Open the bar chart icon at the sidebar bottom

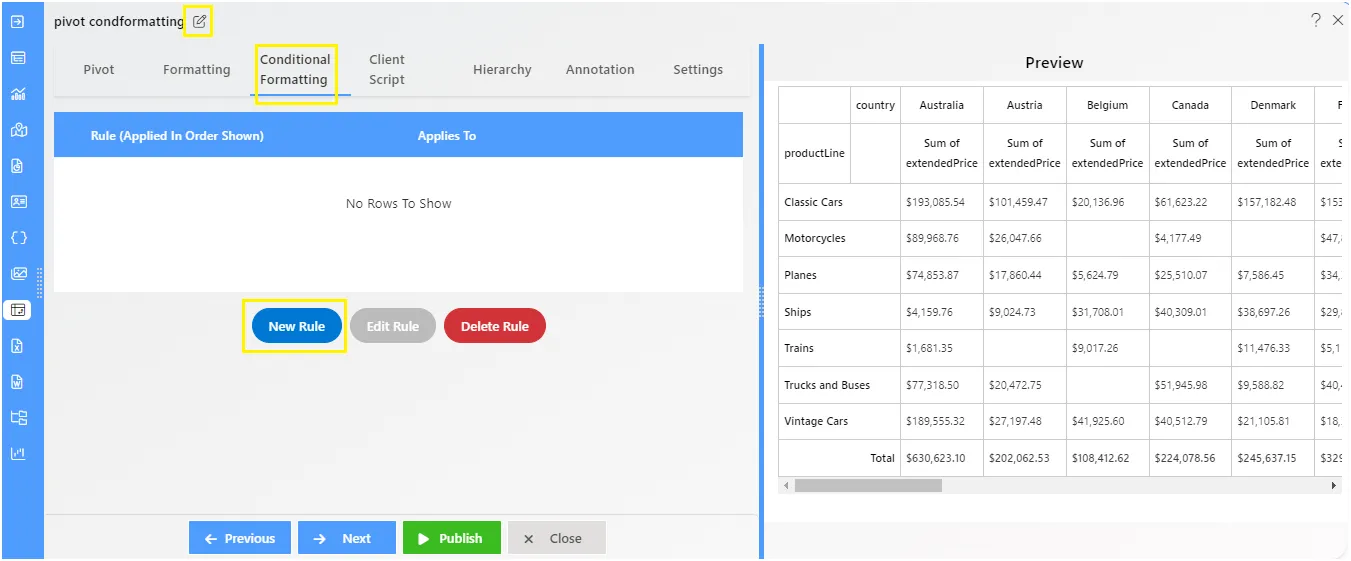(x=18, y=454)
